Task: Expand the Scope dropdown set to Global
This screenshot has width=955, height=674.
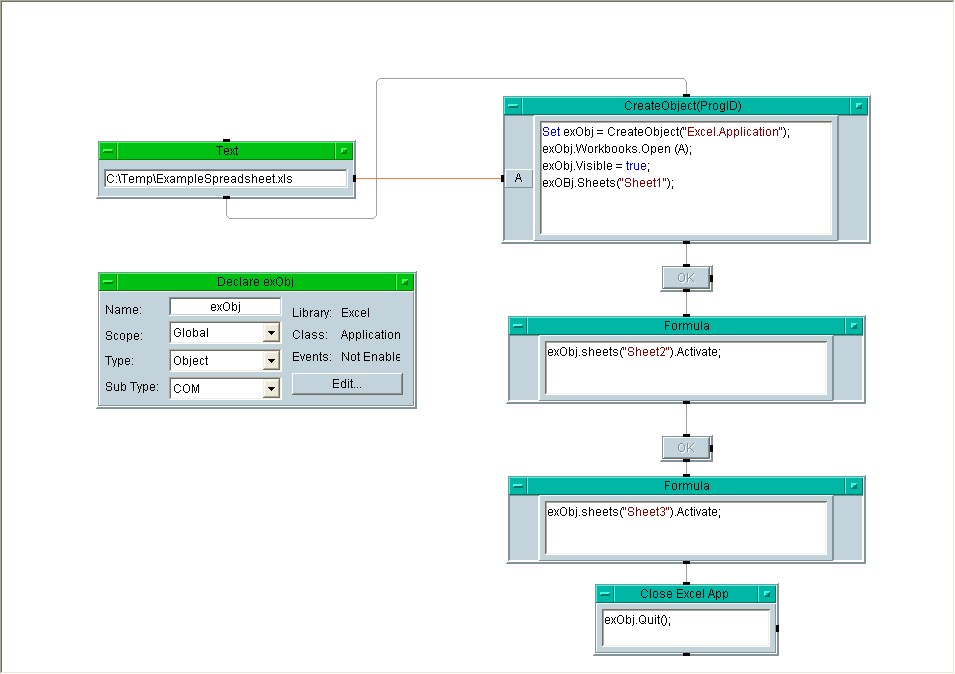Action: pos(271,334)
